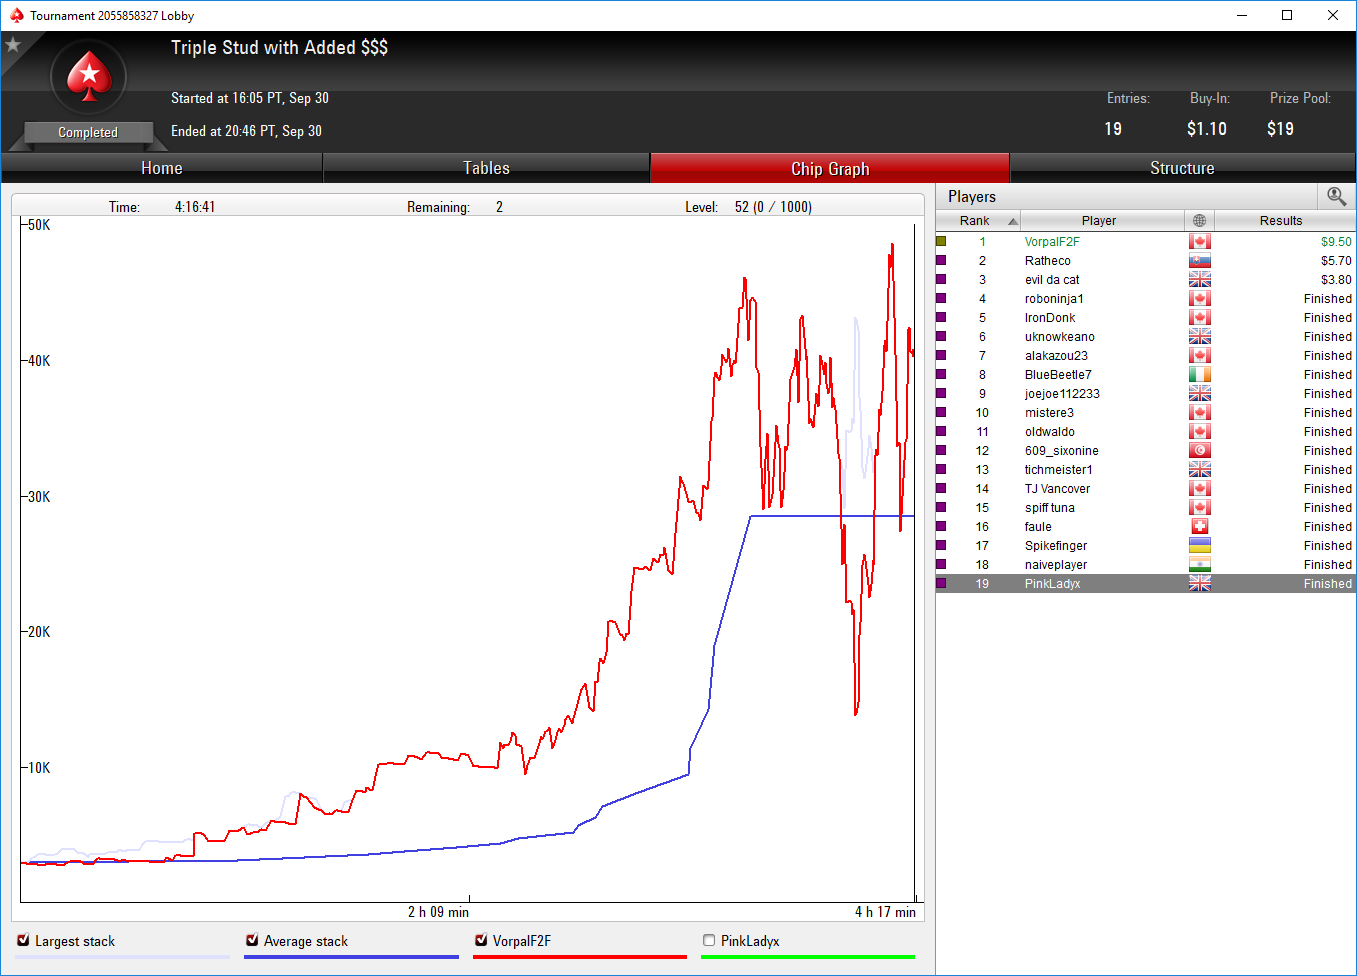1357x976 pixels.
Task: Minimize the Tournament Lobby window
Action: (x=1242, y=15)
